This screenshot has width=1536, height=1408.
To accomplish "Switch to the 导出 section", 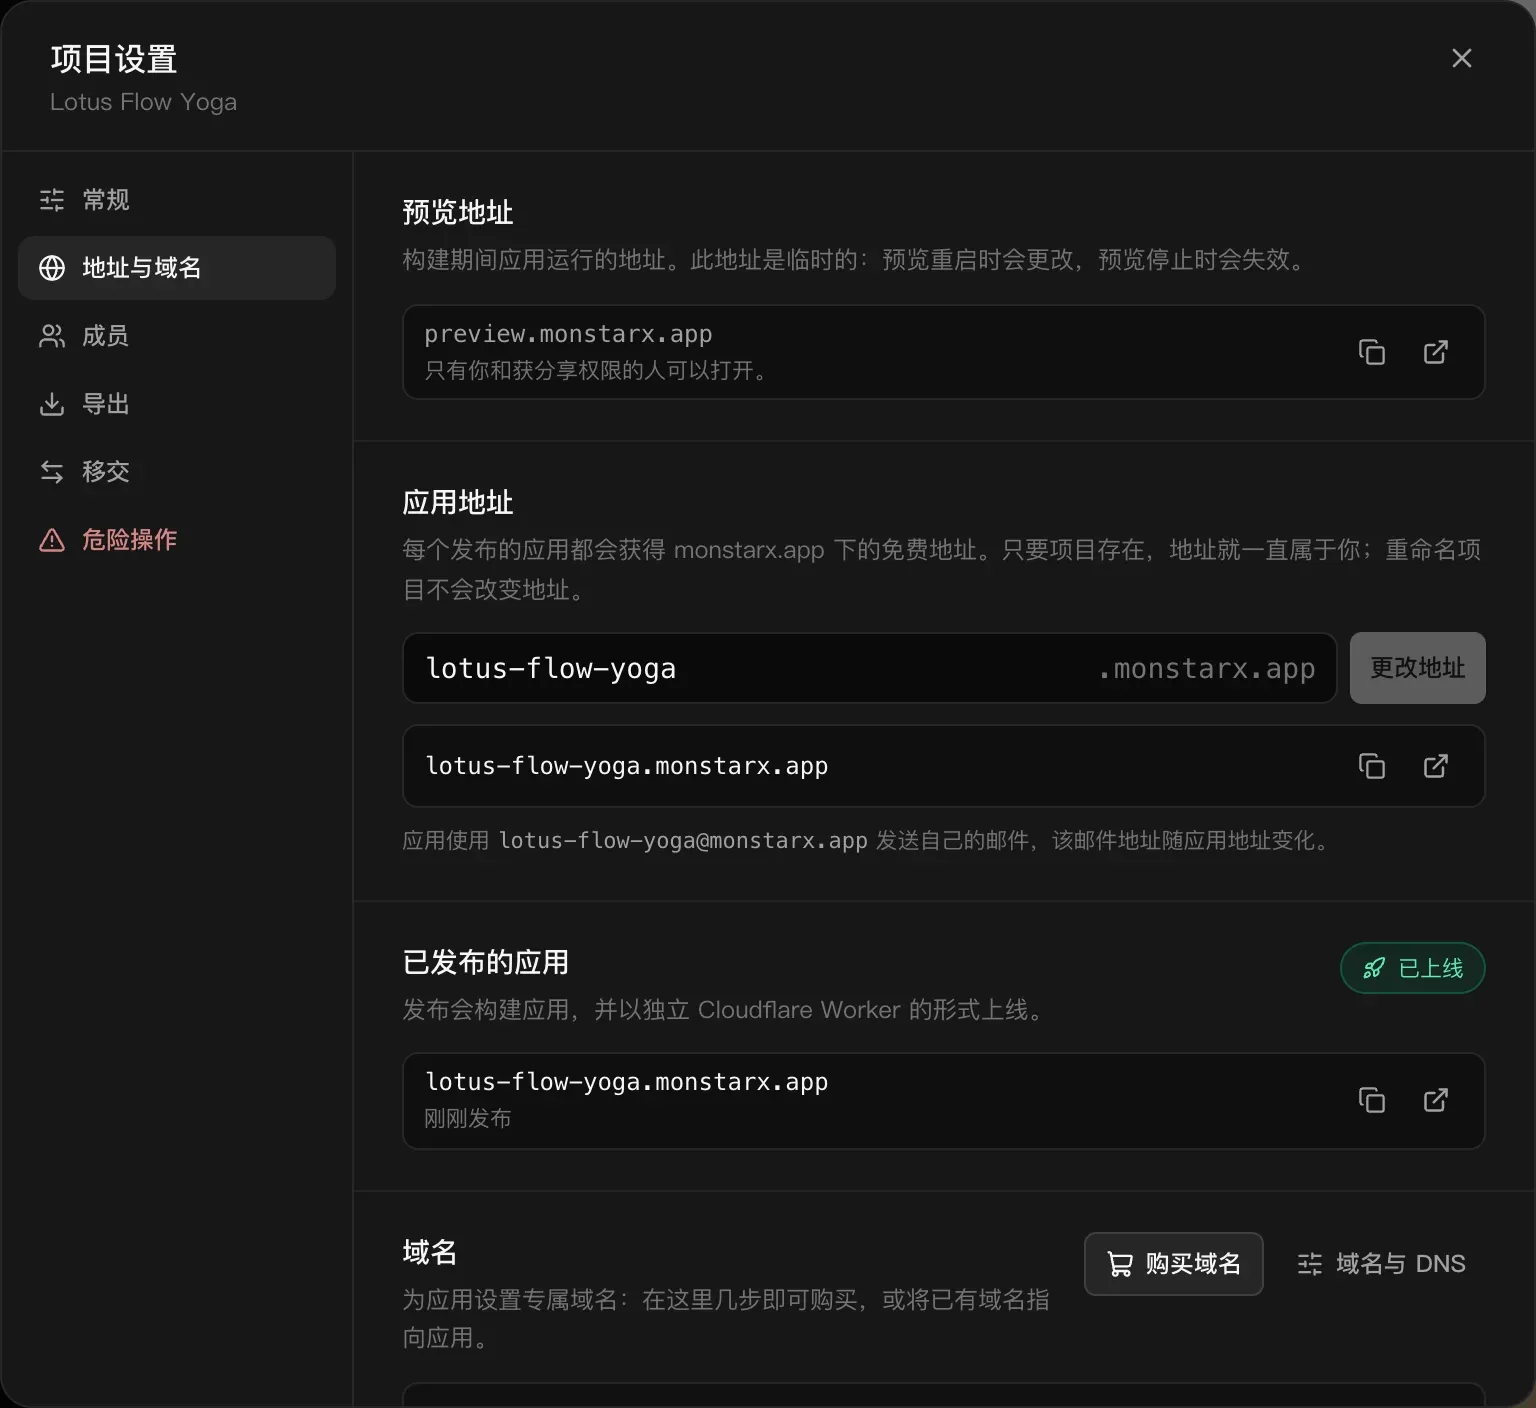I will (x=177, y=404).
